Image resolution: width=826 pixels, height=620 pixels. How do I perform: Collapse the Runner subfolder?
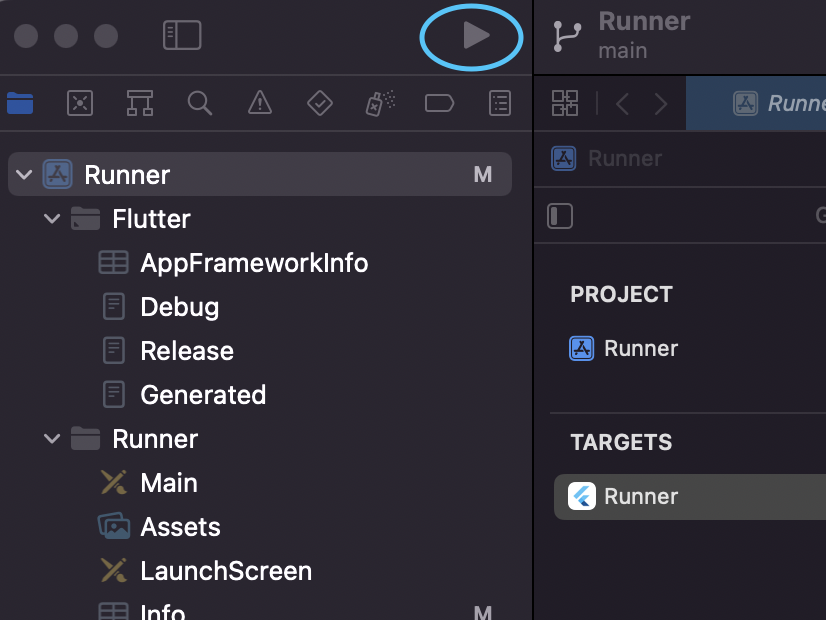52,438
